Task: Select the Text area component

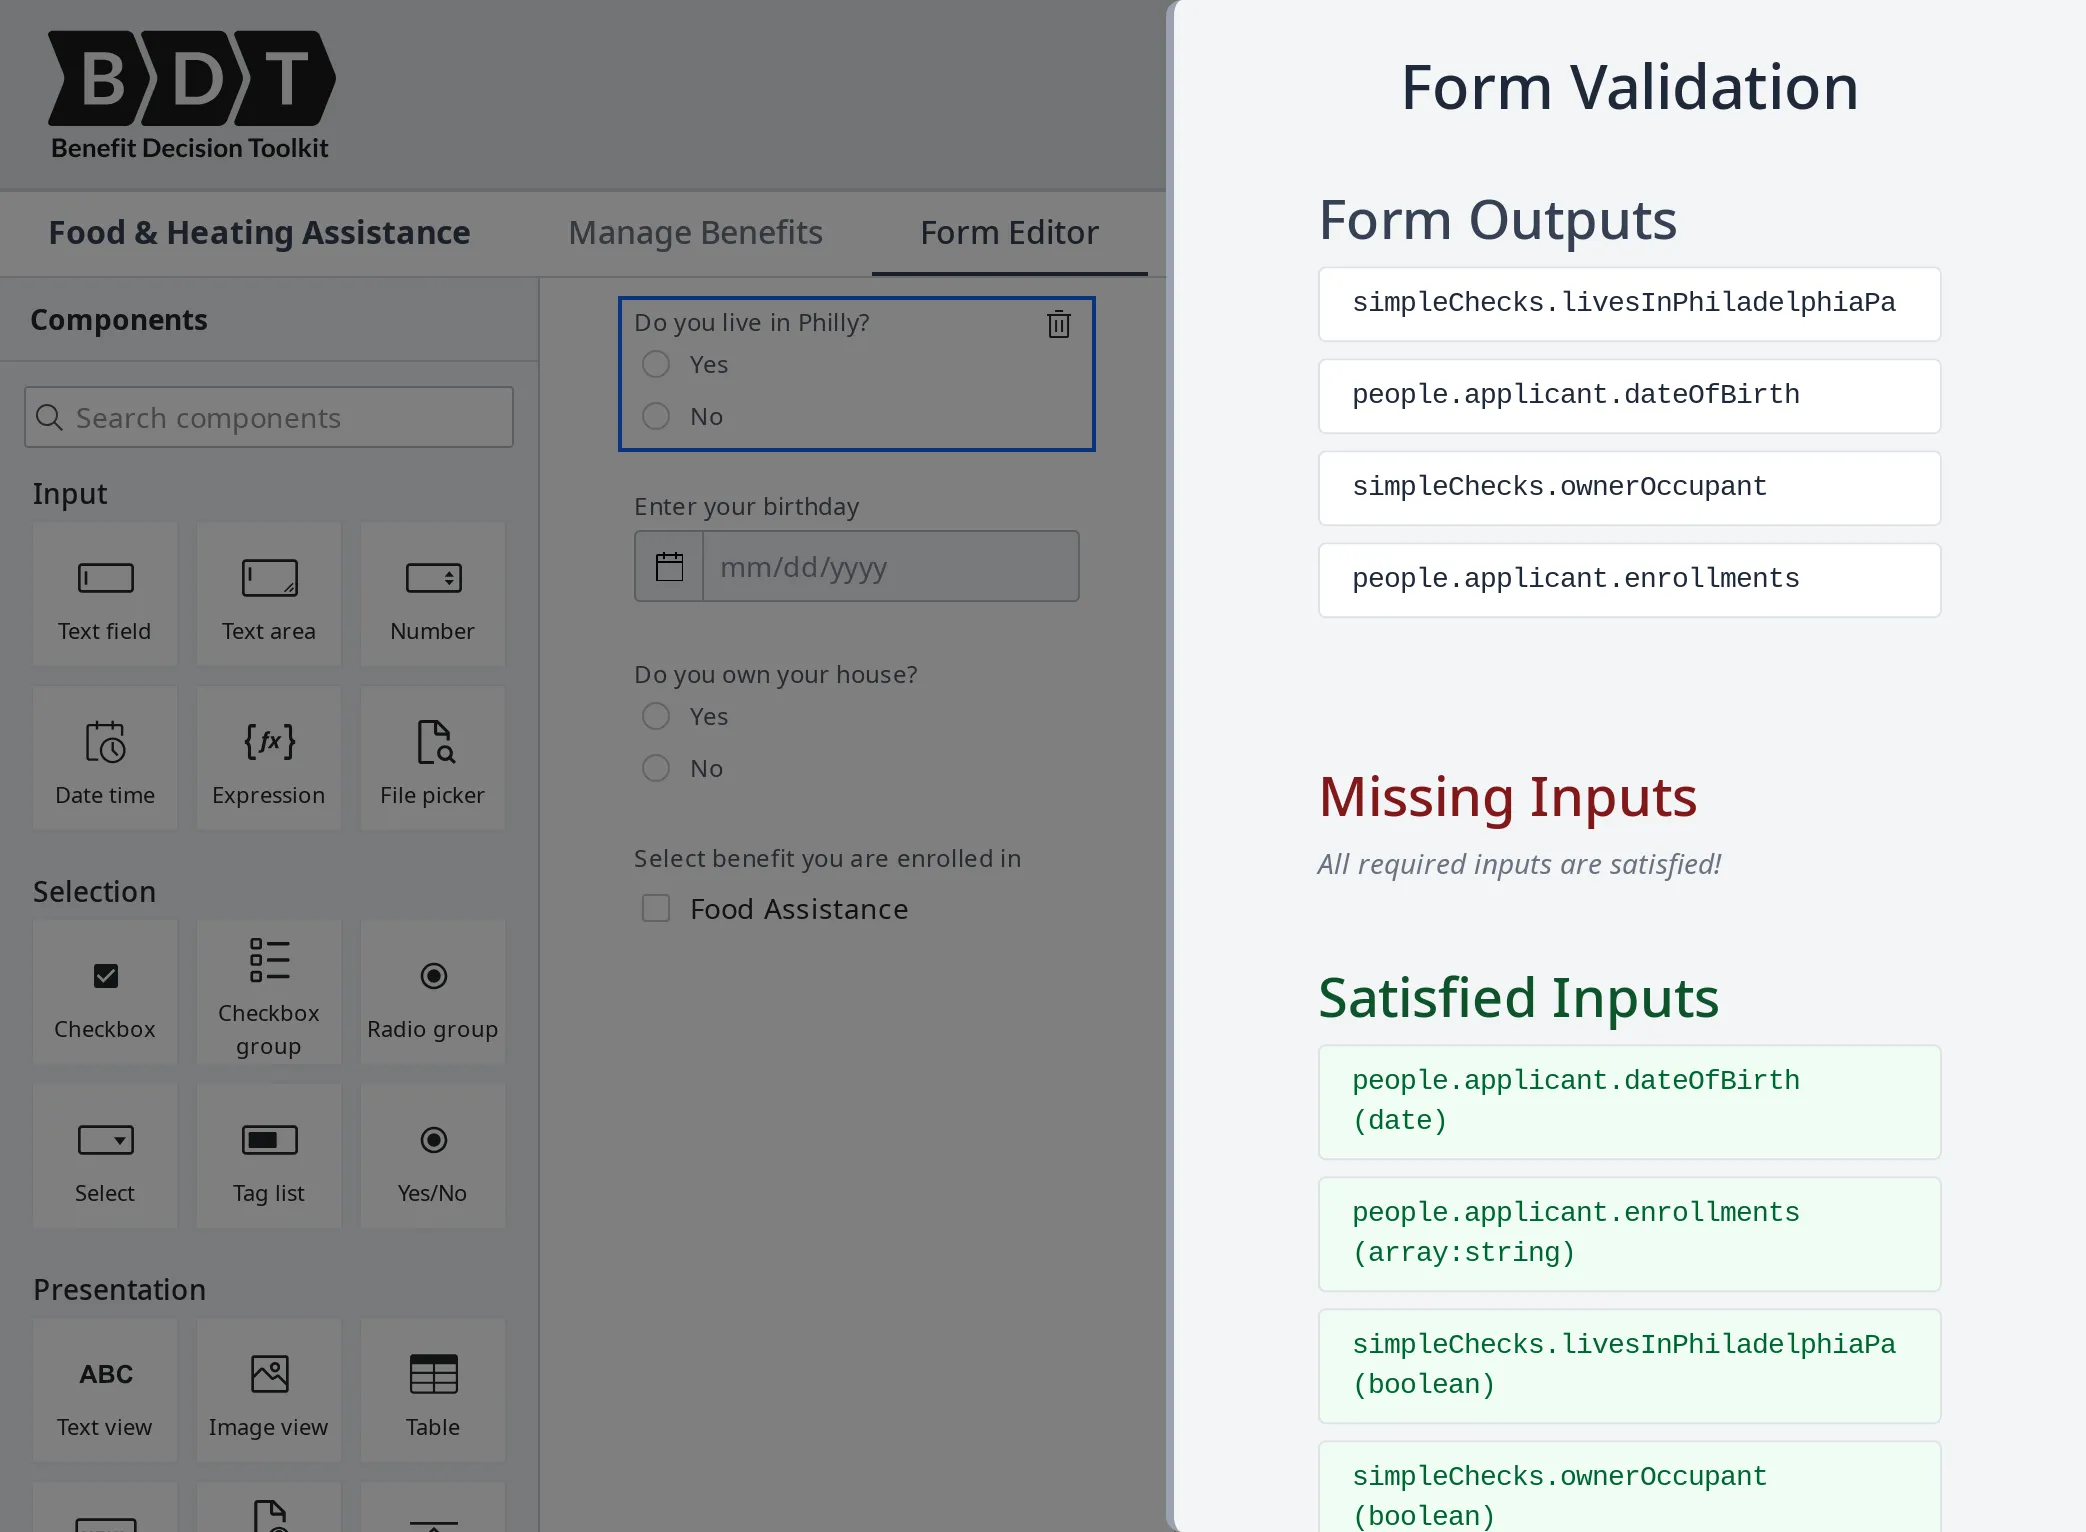Action: pos(268,595)
